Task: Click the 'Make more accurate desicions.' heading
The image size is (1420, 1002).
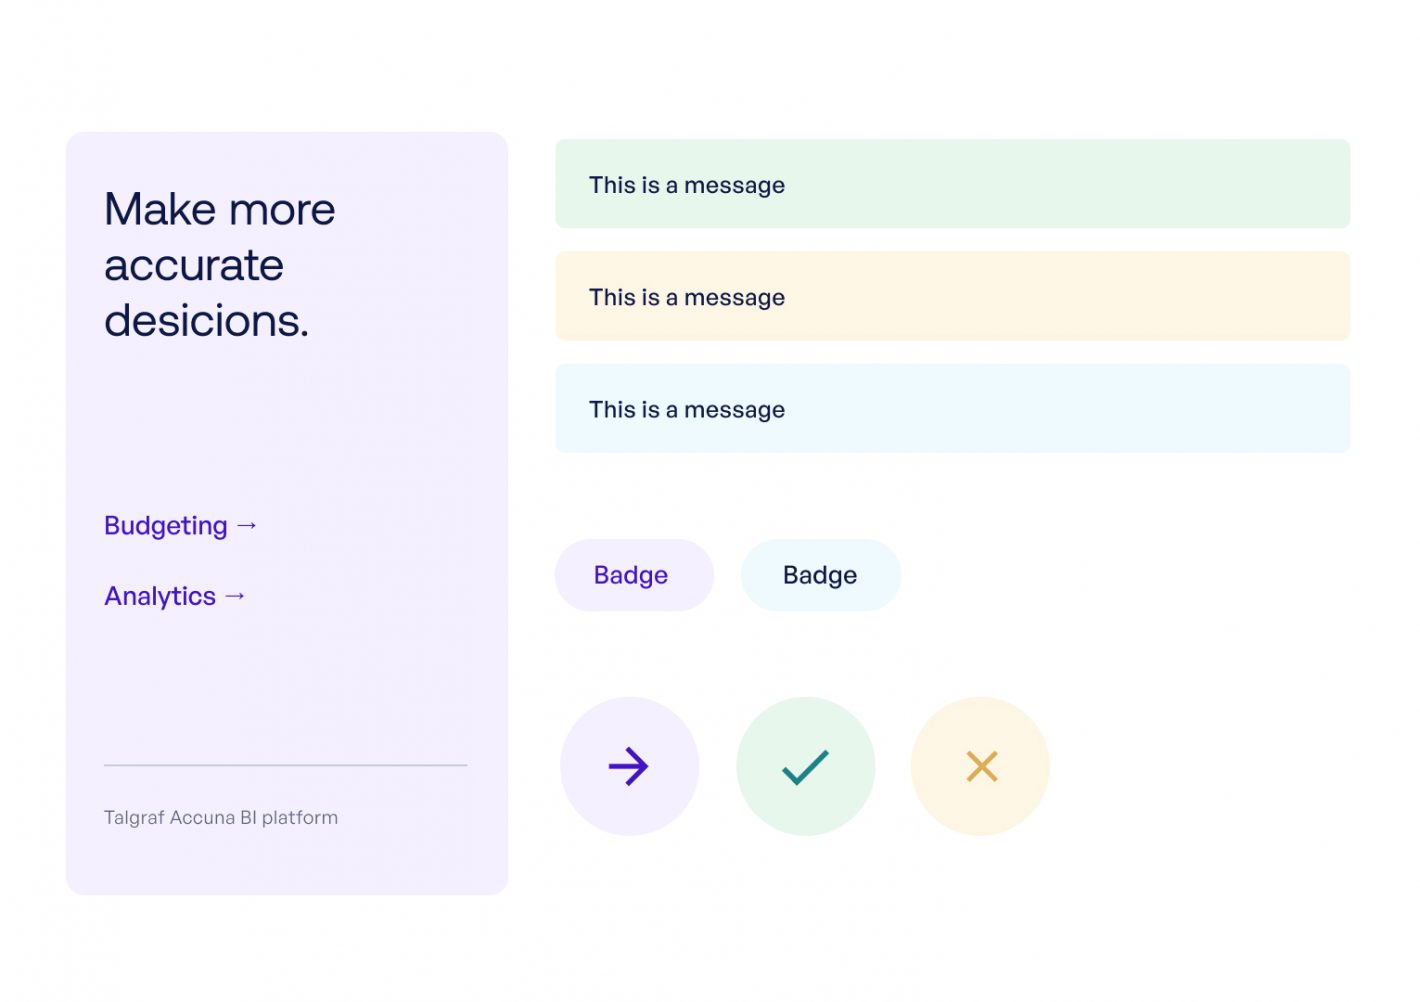Action: tap(220, 265)
